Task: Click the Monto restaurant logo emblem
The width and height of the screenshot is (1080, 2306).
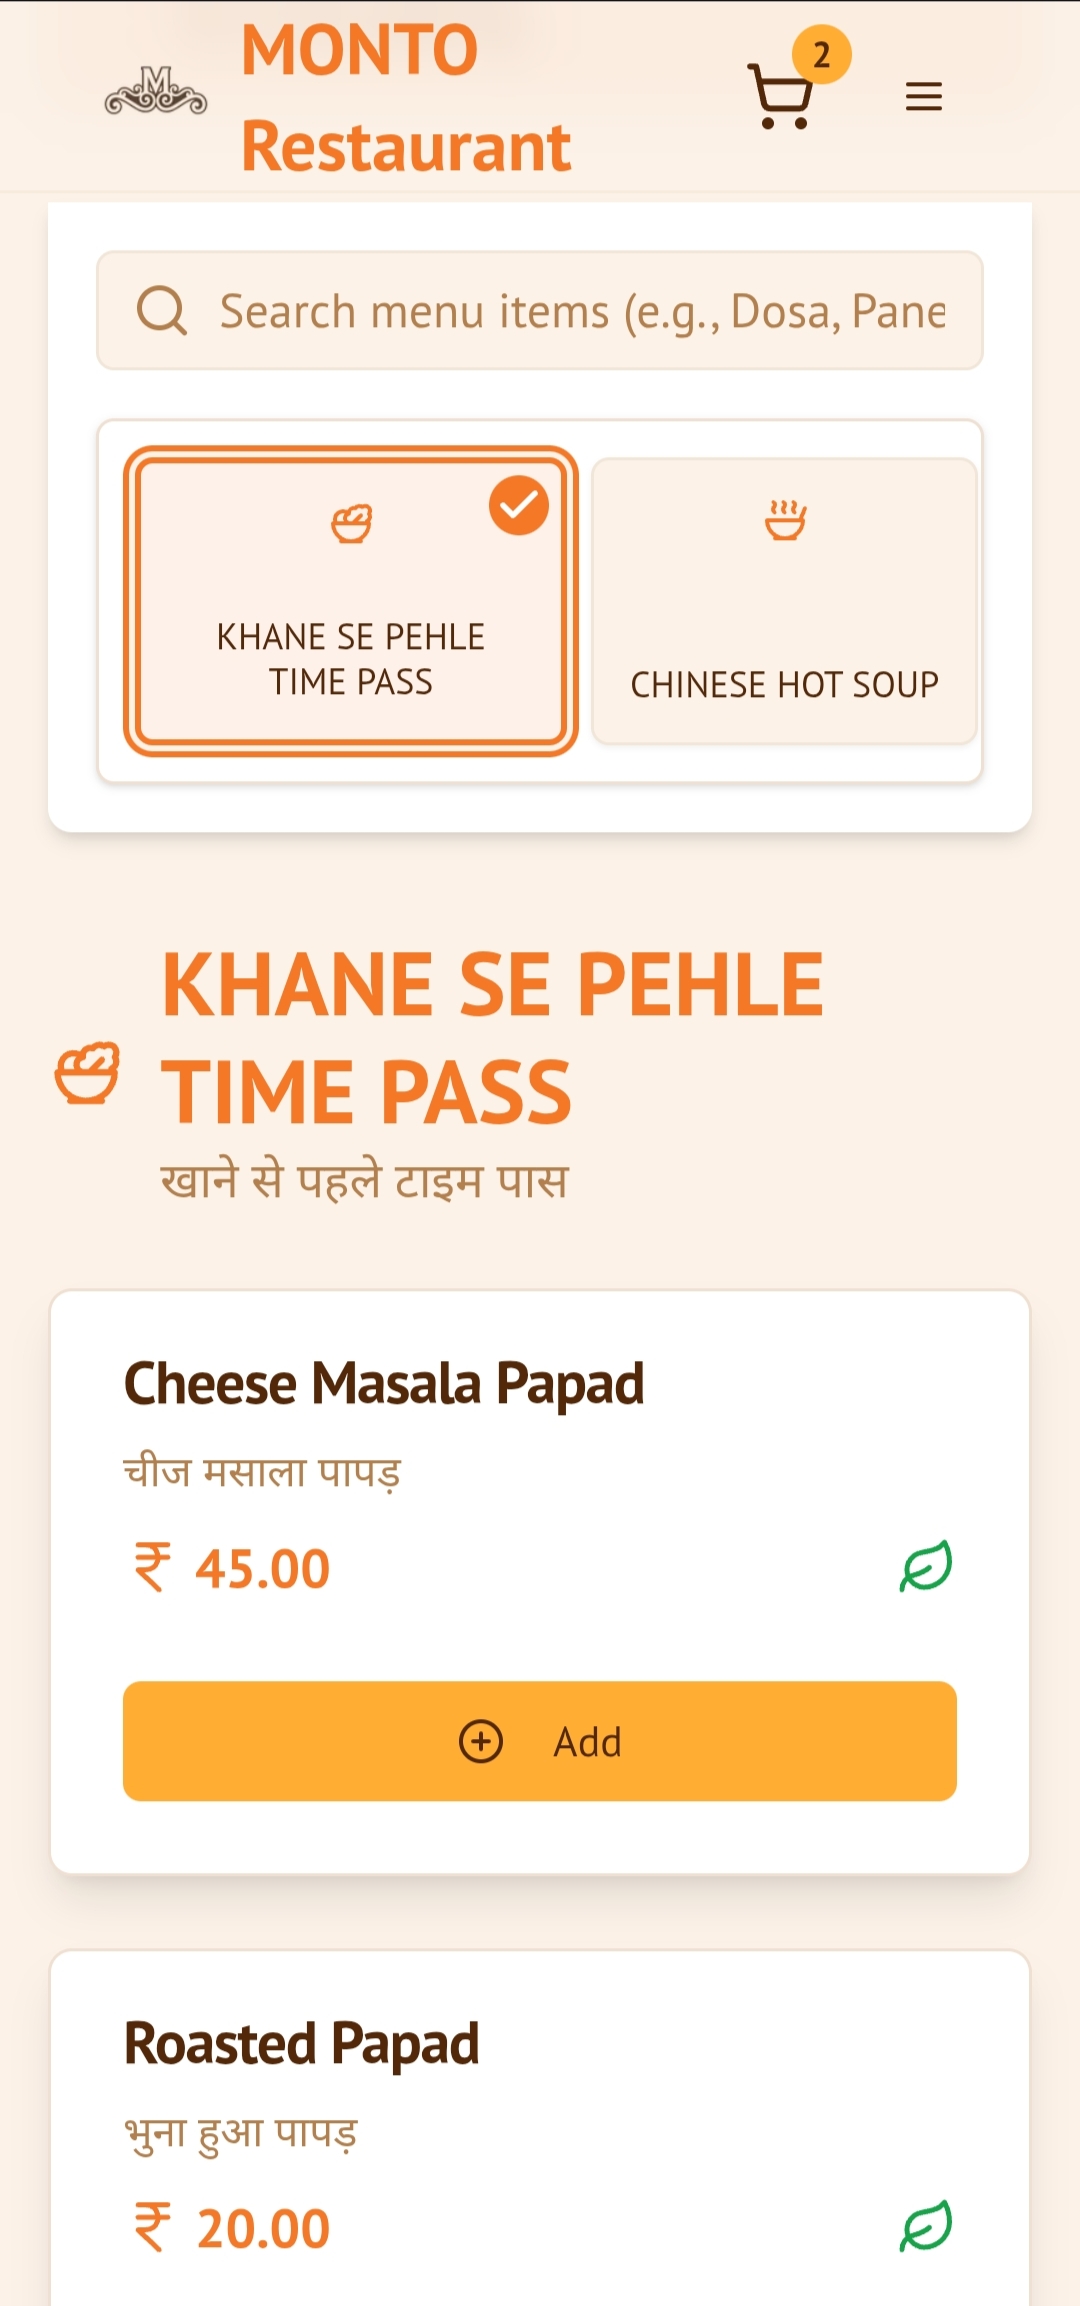Action: (x=156, y=92)
